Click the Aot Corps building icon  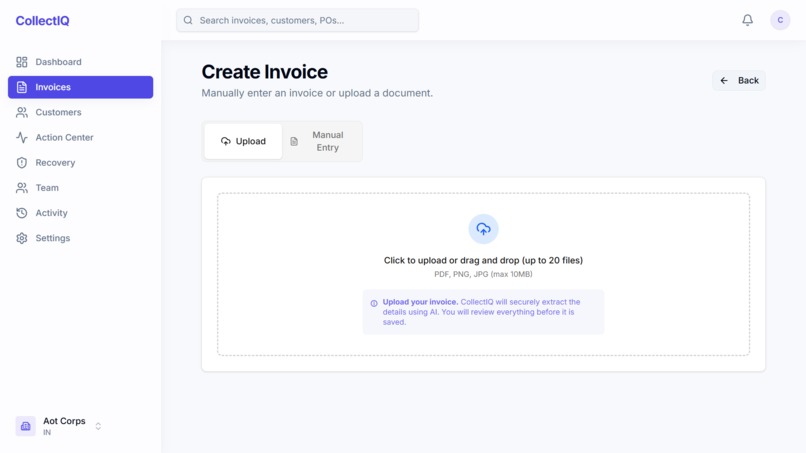tap(25, 426)
